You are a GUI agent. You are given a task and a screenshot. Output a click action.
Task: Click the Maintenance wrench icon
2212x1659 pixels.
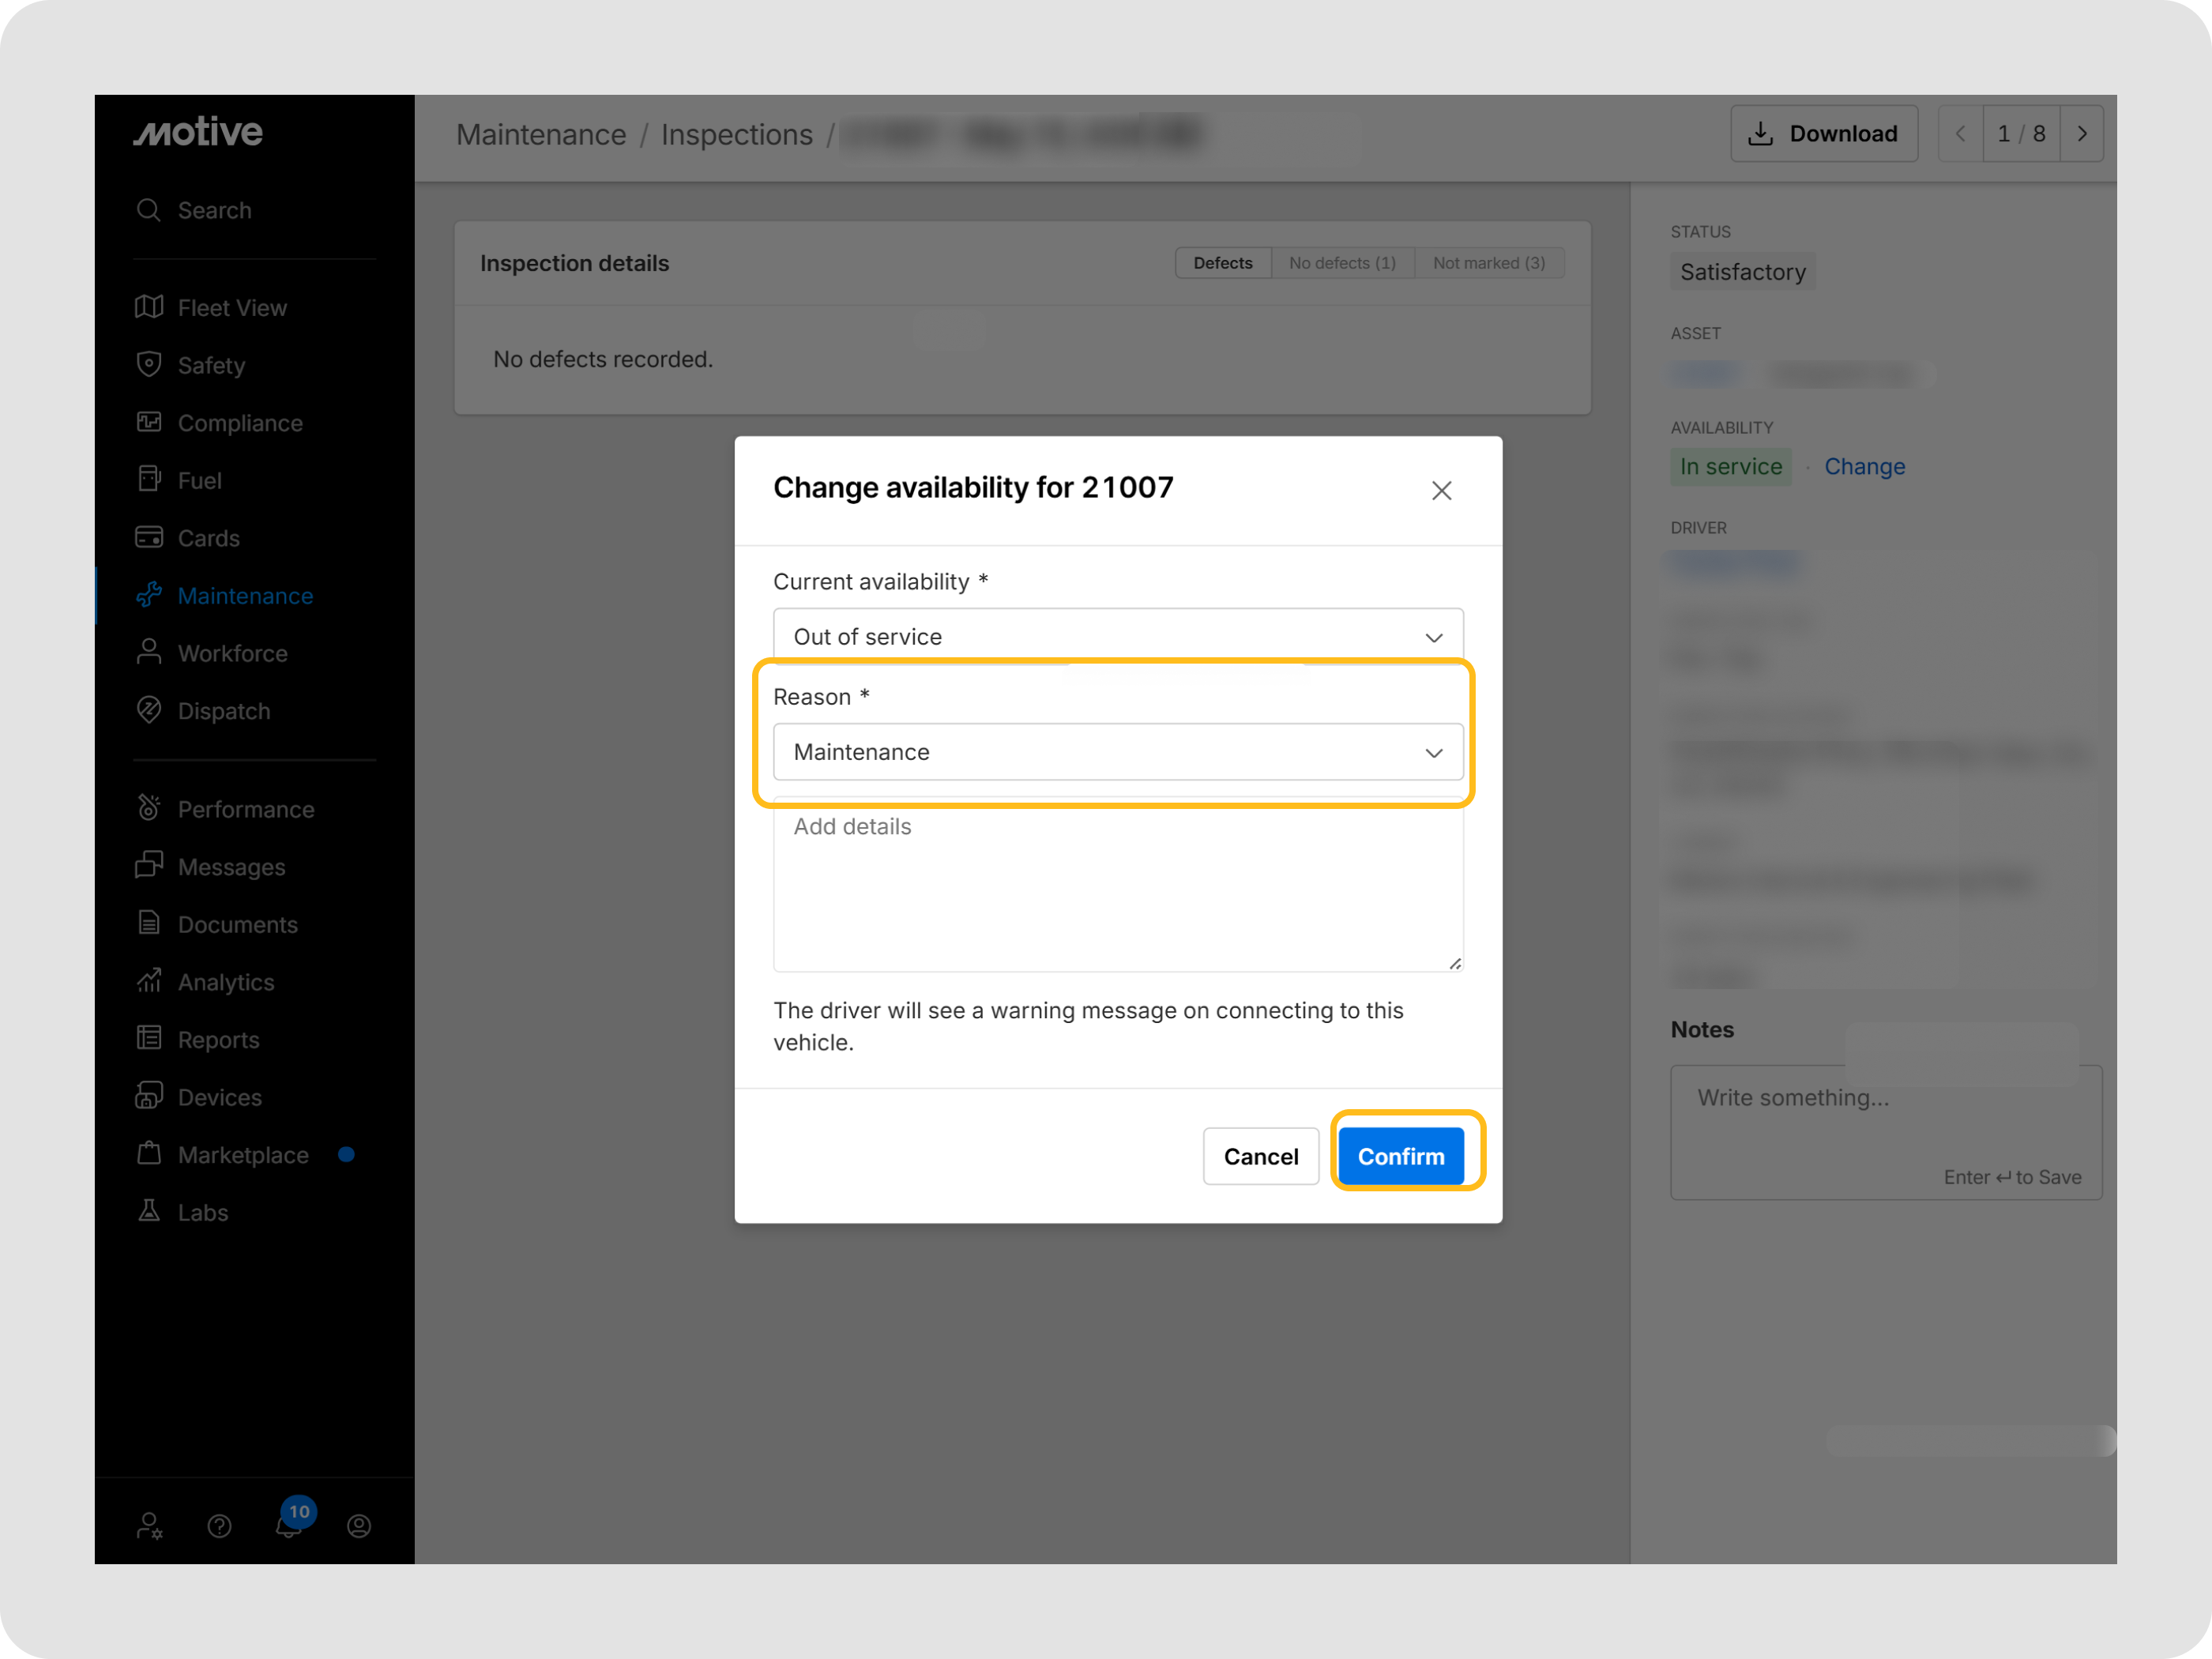click(x=149, y=595)
